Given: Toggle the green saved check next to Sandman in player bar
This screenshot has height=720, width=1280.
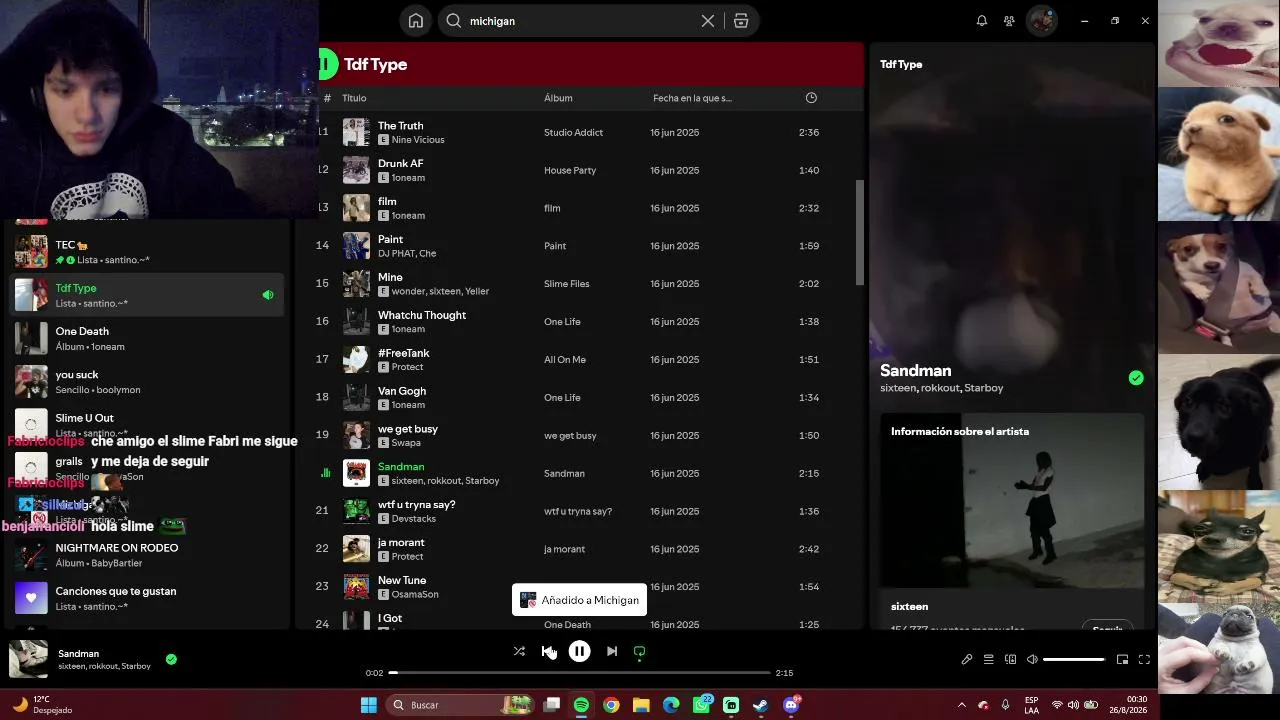Looking at the screenshot, I should click(171, 659).
